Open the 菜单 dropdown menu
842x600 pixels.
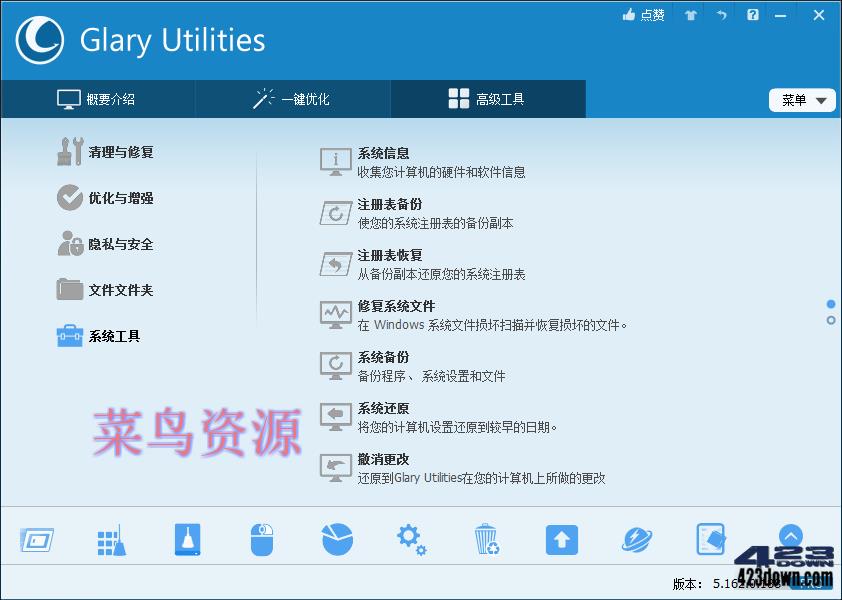click(801, 100)
